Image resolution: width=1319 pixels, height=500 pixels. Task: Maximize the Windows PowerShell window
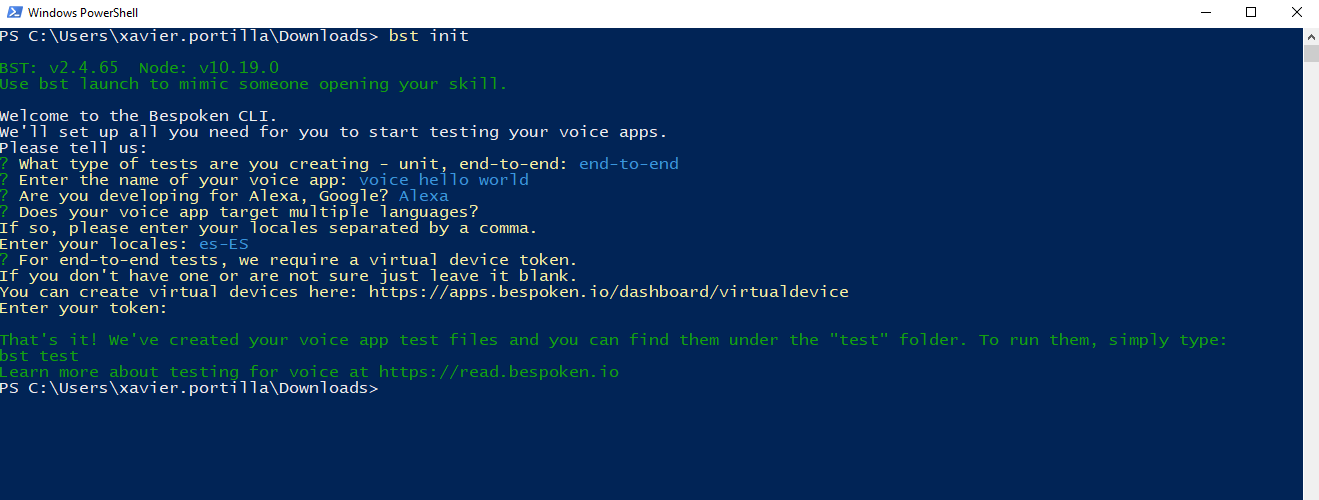coord(1250,13)
